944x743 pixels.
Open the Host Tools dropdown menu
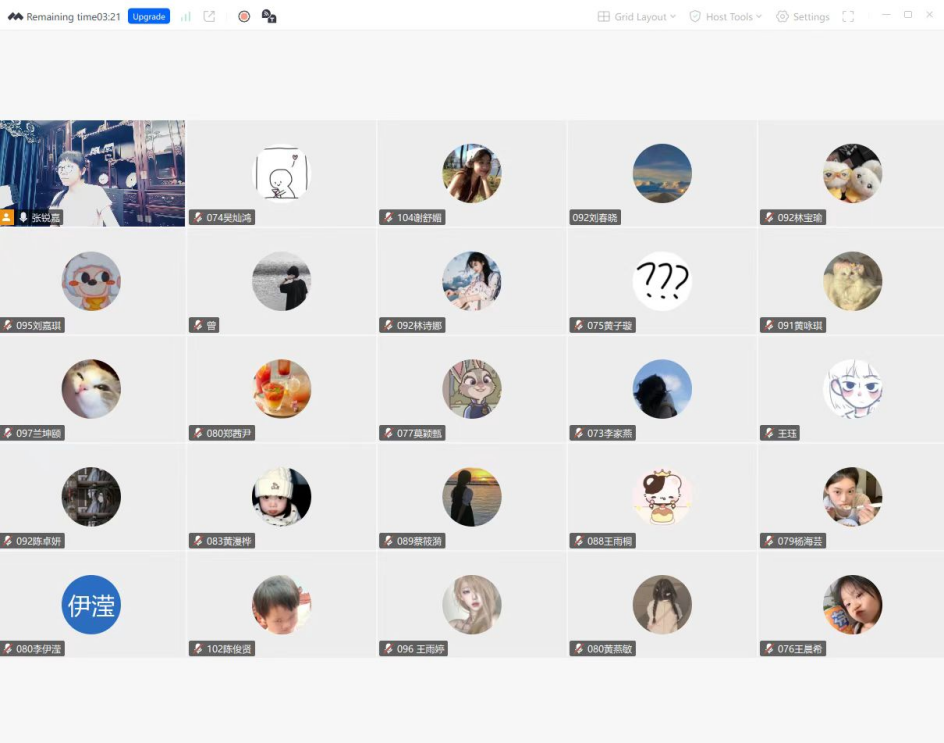[x=726, y=17]
